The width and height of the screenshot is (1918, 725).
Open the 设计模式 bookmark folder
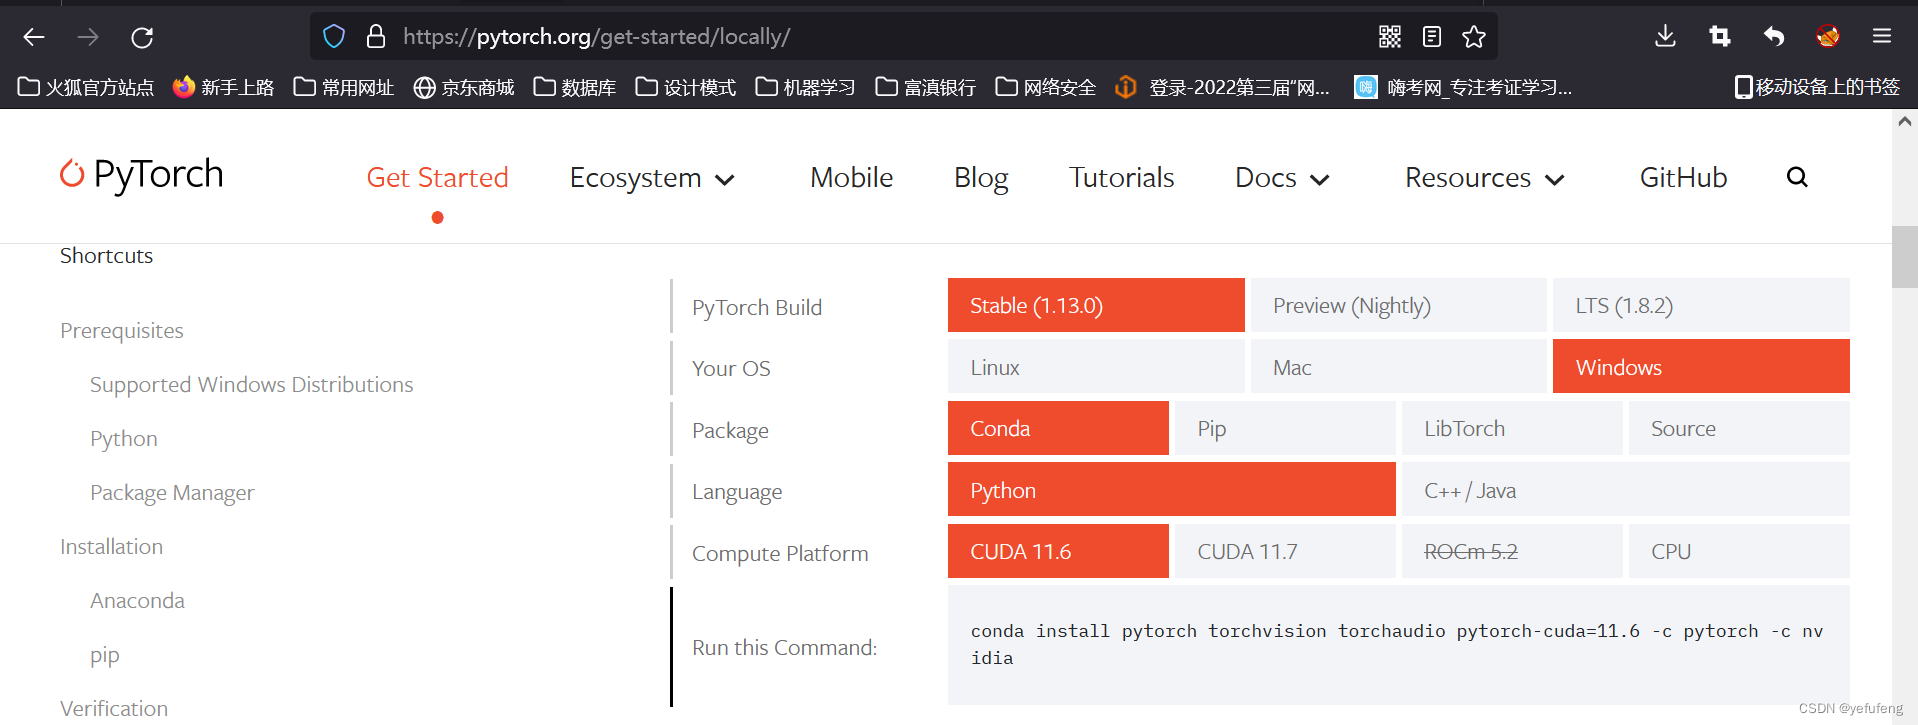click(x=686, y=88)
